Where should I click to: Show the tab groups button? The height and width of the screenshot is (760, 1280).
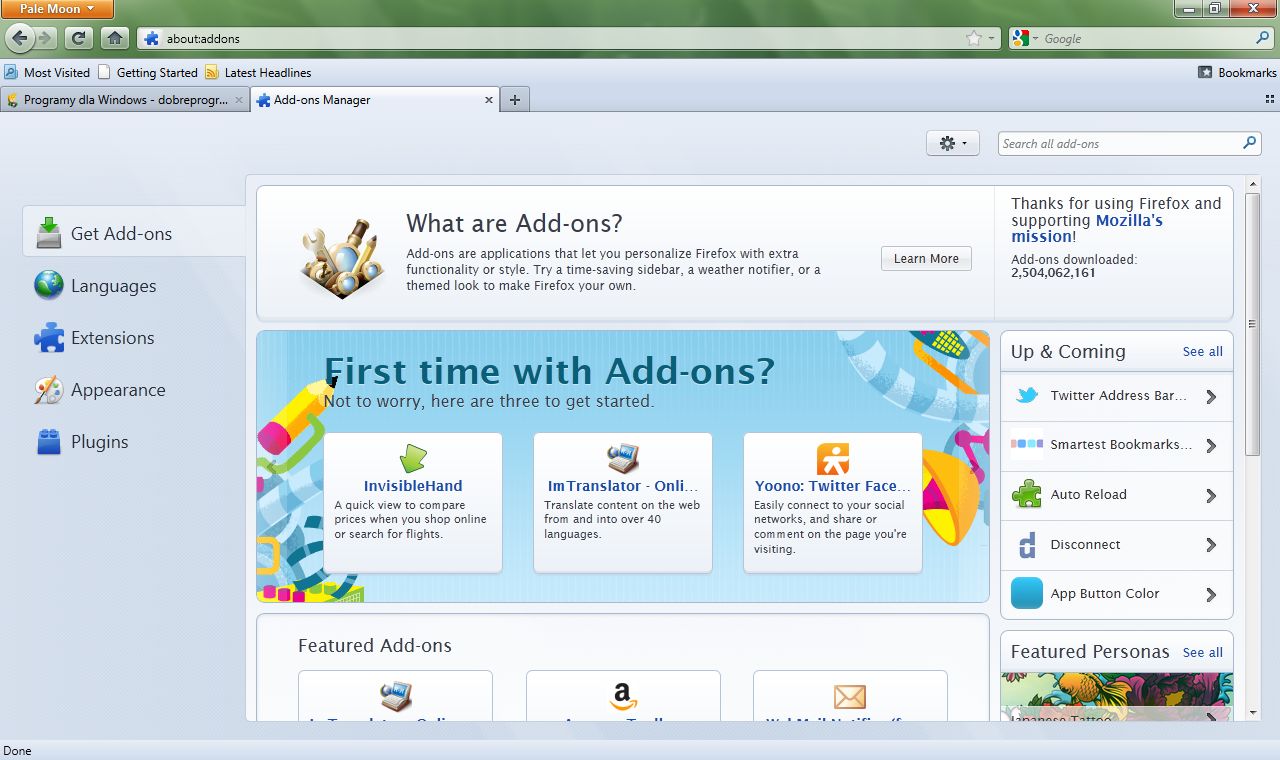coord(1270,100)
